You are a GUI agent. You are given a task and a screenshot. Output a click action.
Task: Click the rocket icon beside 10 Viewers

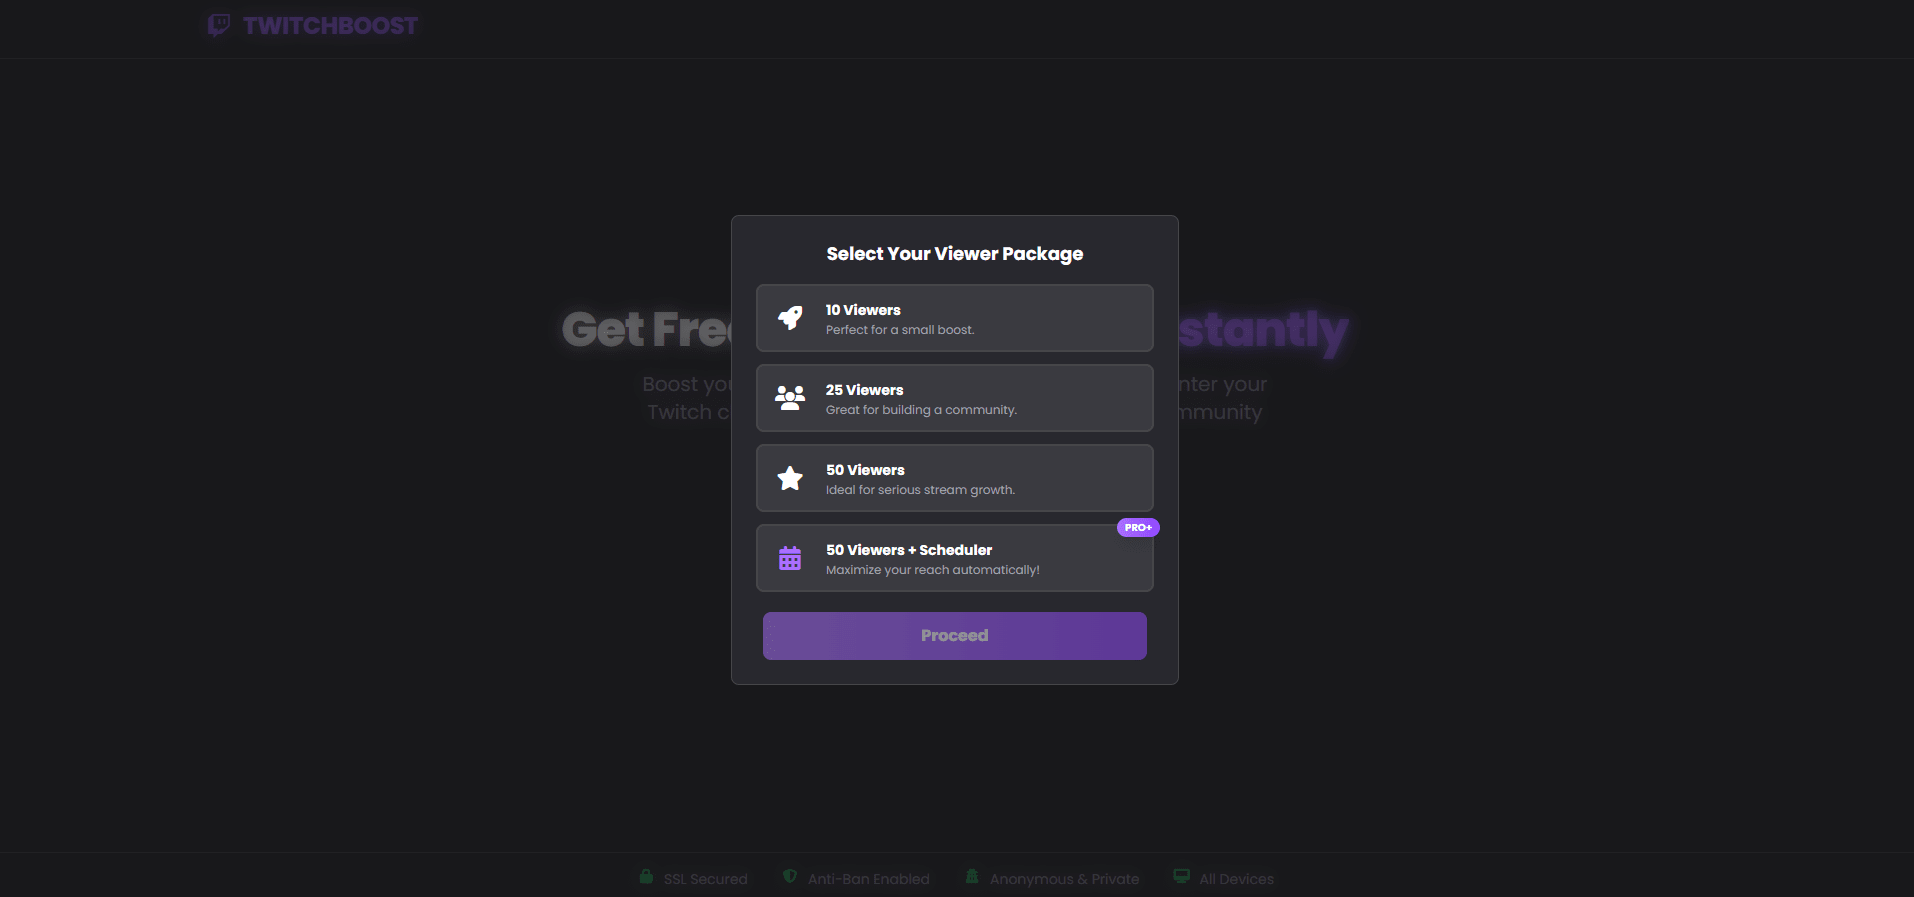click(790, 318)
